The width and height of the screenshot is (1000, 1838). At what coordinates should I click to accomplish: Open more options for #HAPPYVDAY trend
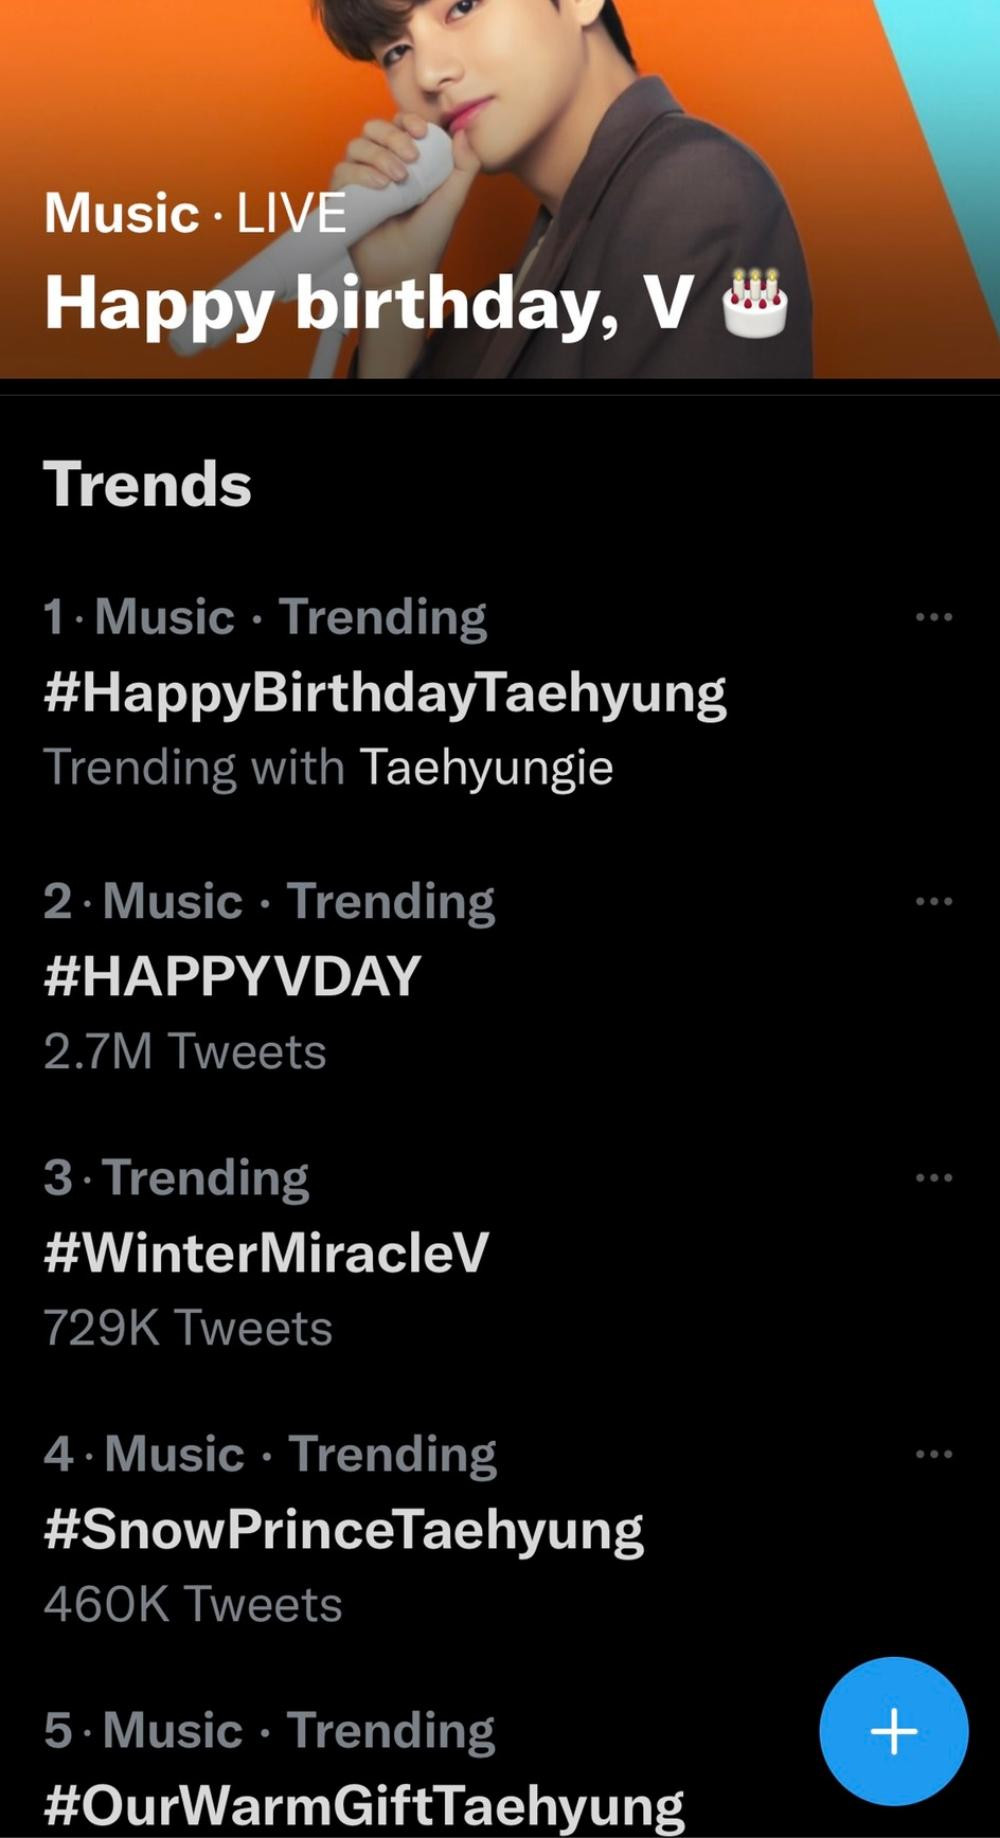click(x=934, y=901)
